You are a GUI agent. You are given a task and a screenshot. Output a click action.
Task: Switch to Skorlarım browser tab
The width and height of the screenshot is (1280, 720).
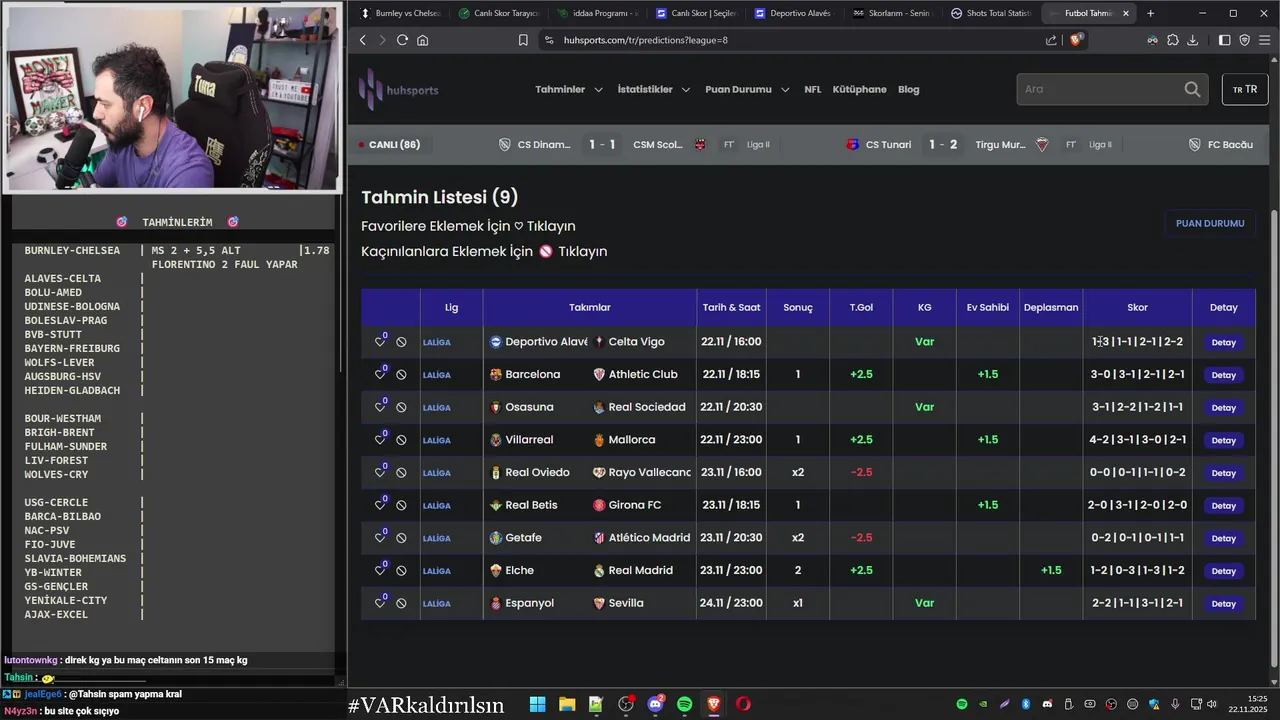coord(893,13)
